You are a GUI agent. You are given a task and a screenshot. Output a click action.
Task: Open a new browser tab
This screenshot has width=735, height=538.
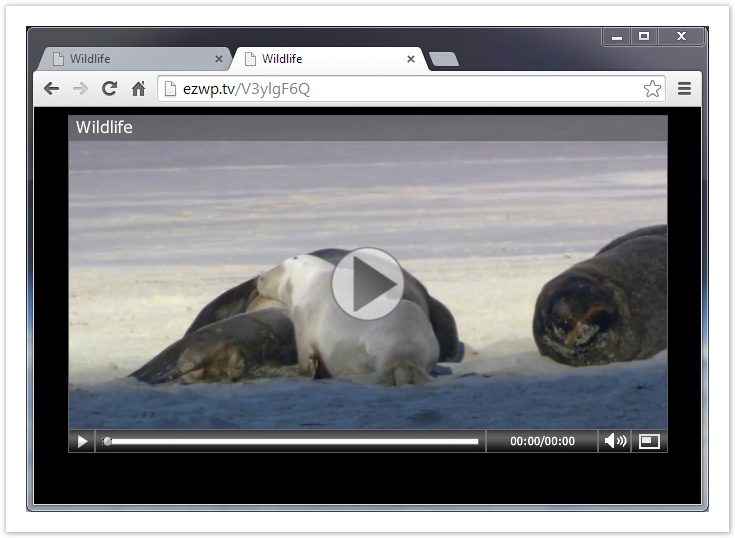coord(443,59)
